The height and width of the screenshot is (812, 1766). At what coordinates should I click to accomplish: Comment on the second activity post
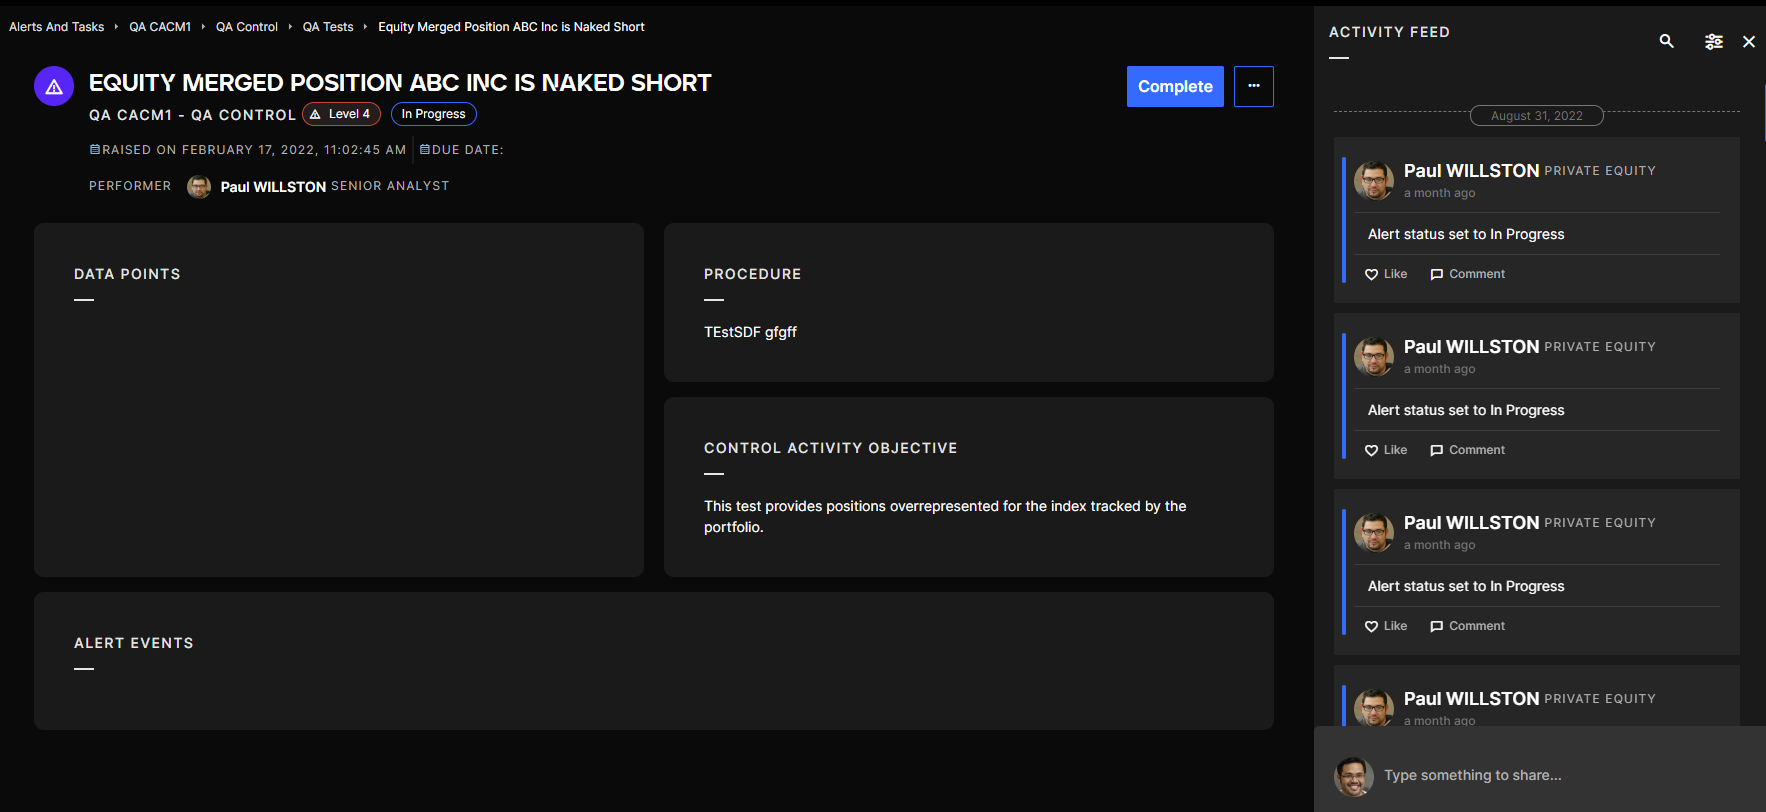pyautogui.click(x=1467, y=450)
